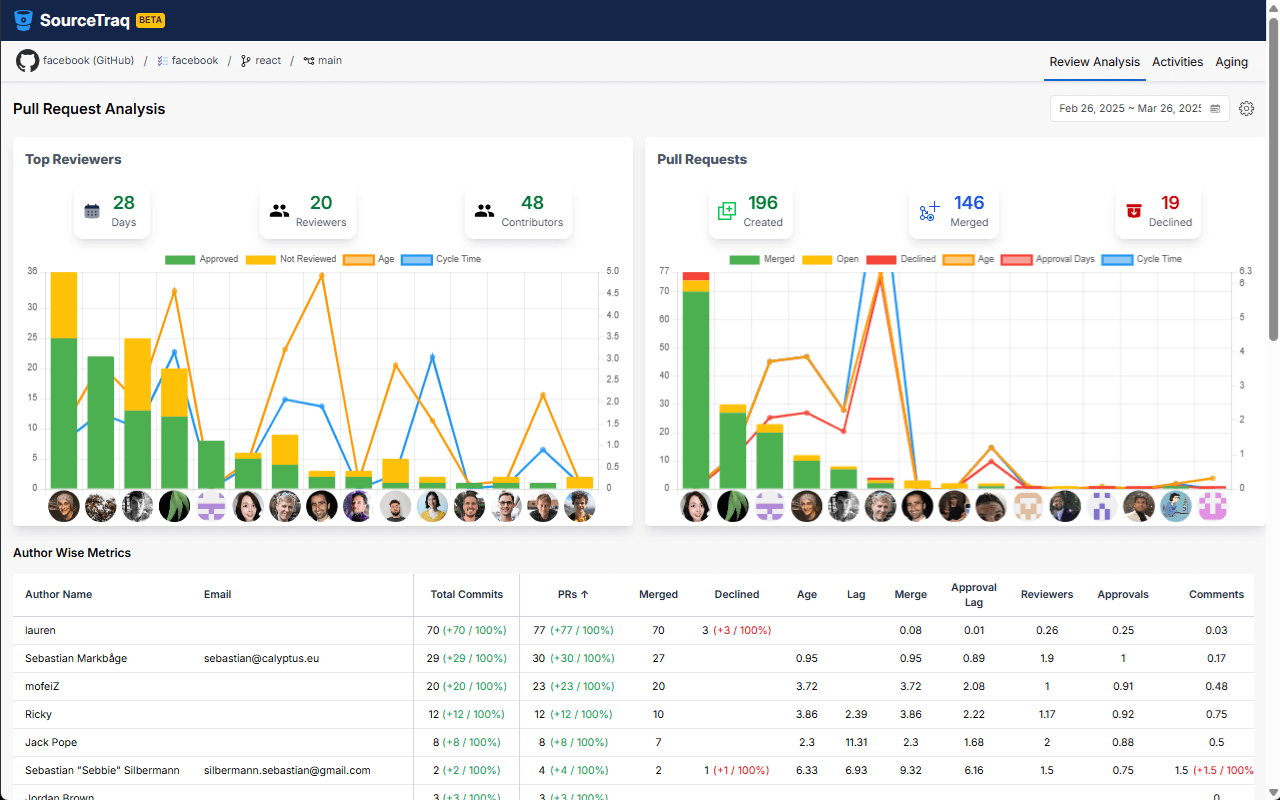The image size is (1280, 800).
Task: Toggle the Approval Days series in the legend
Action: tap(1047, 259)
